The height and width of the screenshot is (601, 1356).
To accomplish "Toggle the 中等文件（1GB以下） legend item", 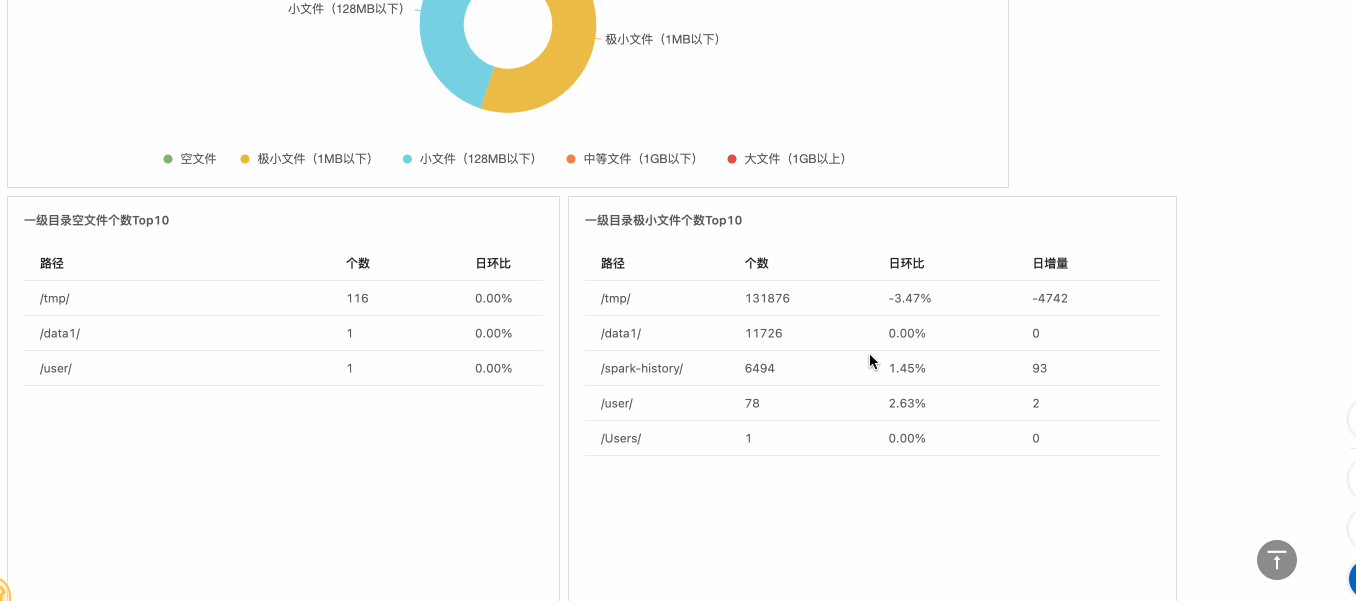I will pyautogui.click(x=634, y=159).
